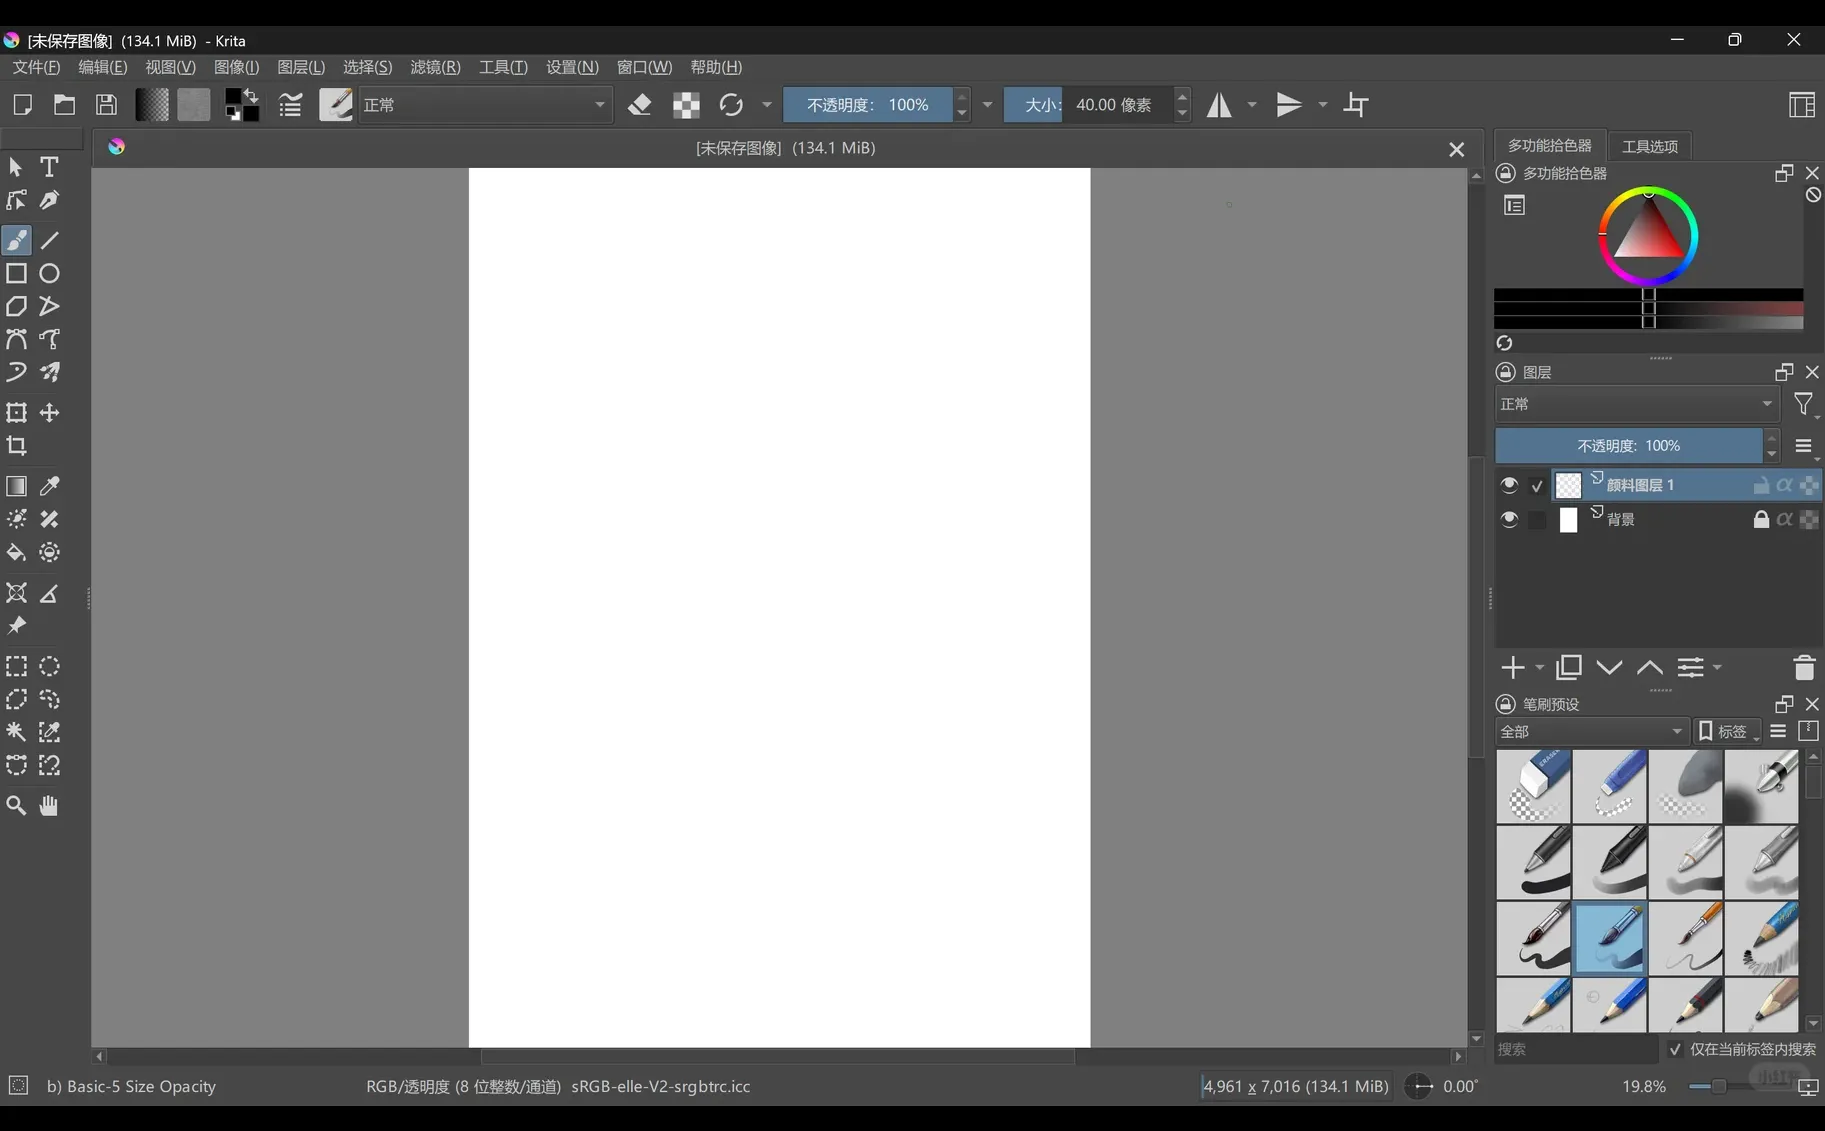Screen dimensions: 1825x1131
Task: Pick the Crop tool
Action: point(16,447)
